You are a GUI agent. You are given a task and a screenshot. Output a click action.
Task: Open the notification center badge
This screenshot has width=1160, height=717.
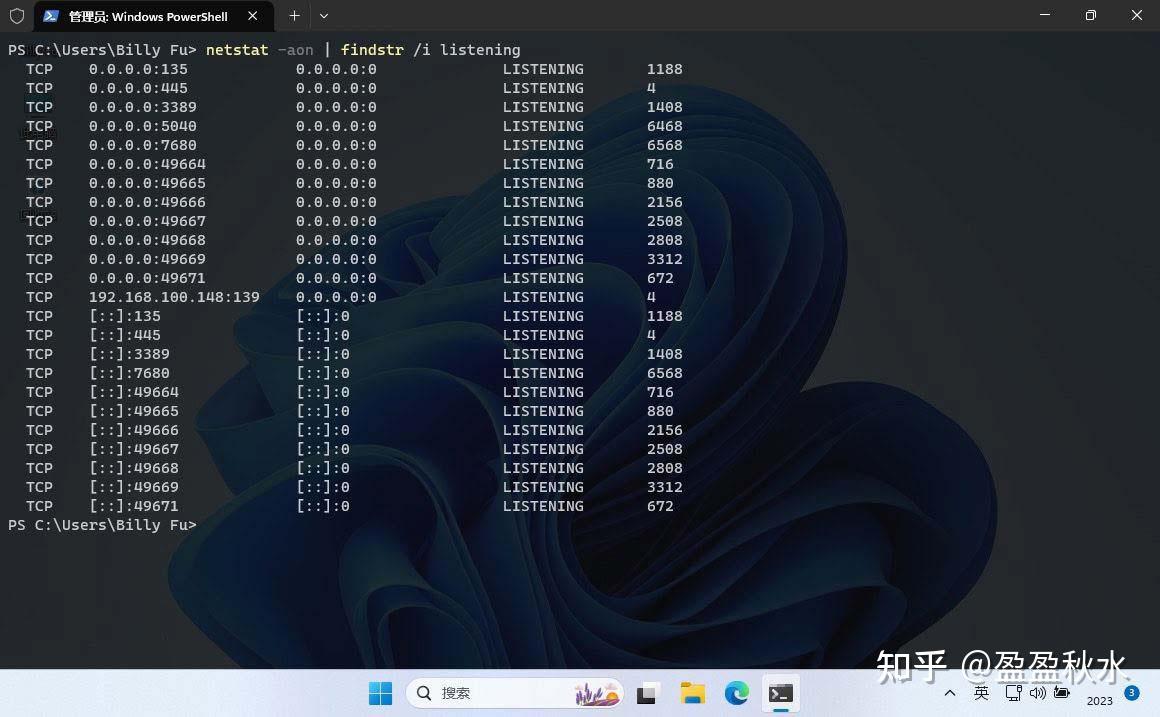pyautogui.click(x=1132, y=692)
